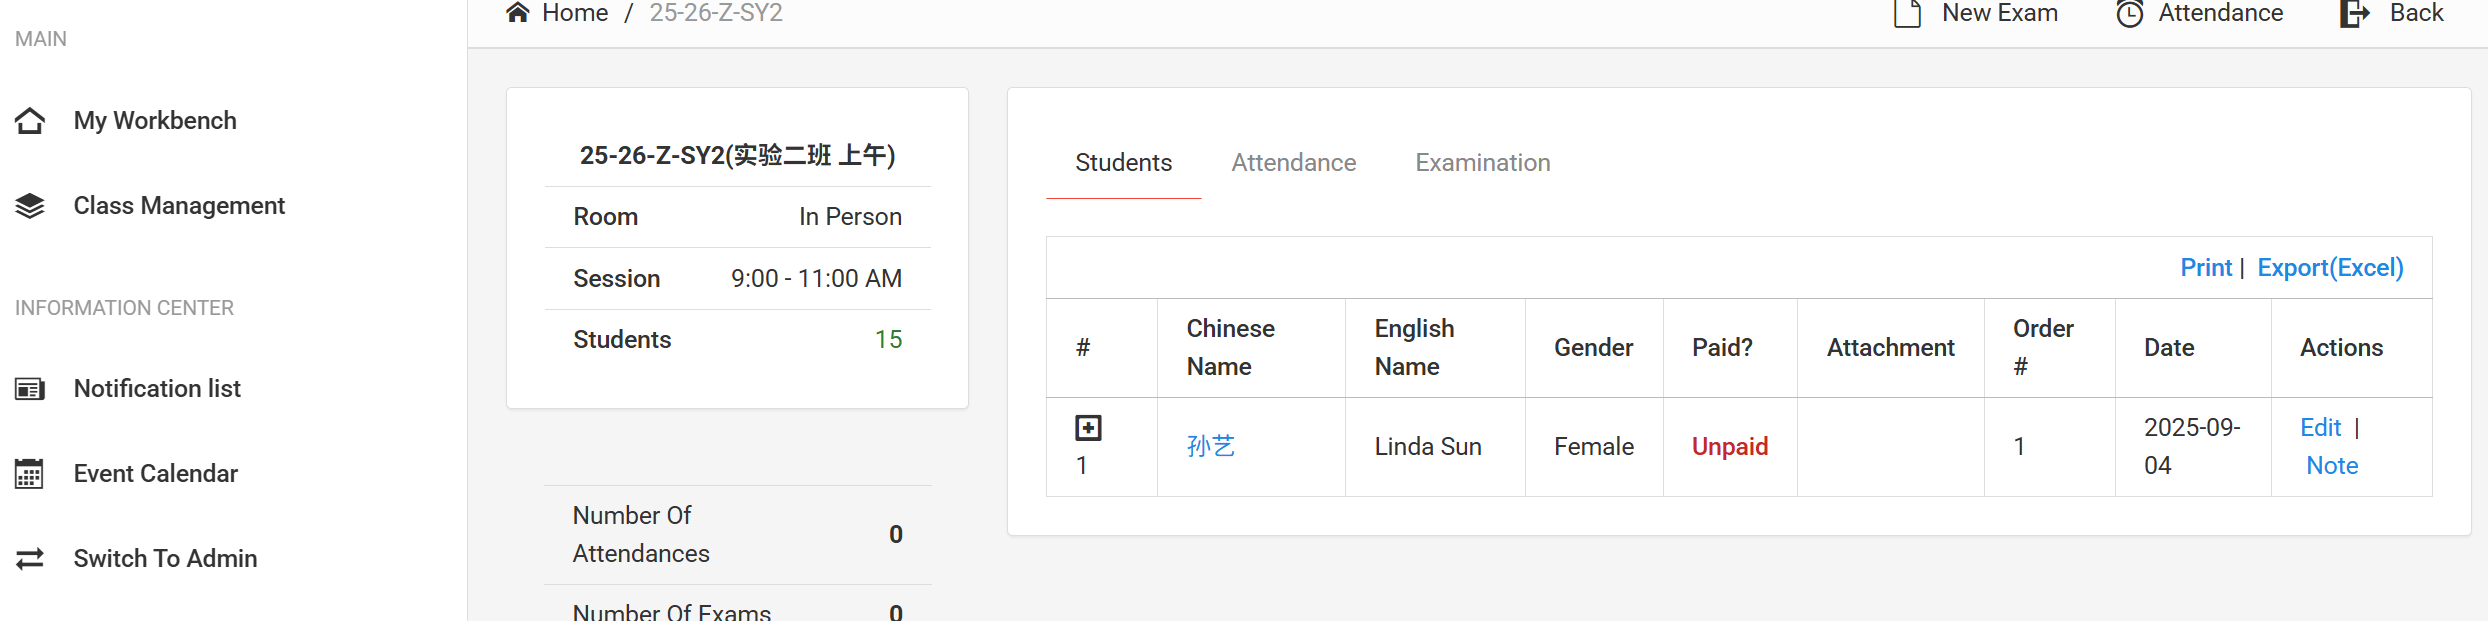Click the New Exam document icon
The width and height of the screenshot is (2488, 621).
[1907, 13]
